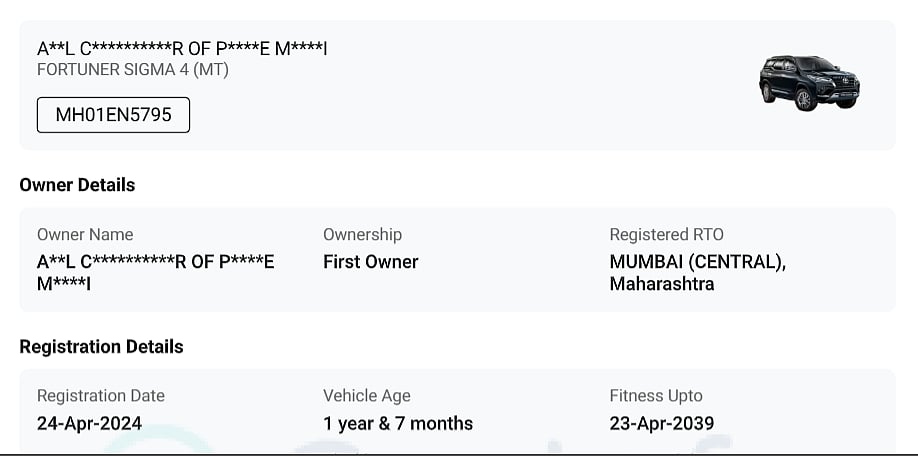Click the MH01EN5795 number plate badge
This screenshot has height=456, width=918.
pyautogui.click(x=113, y=115)
